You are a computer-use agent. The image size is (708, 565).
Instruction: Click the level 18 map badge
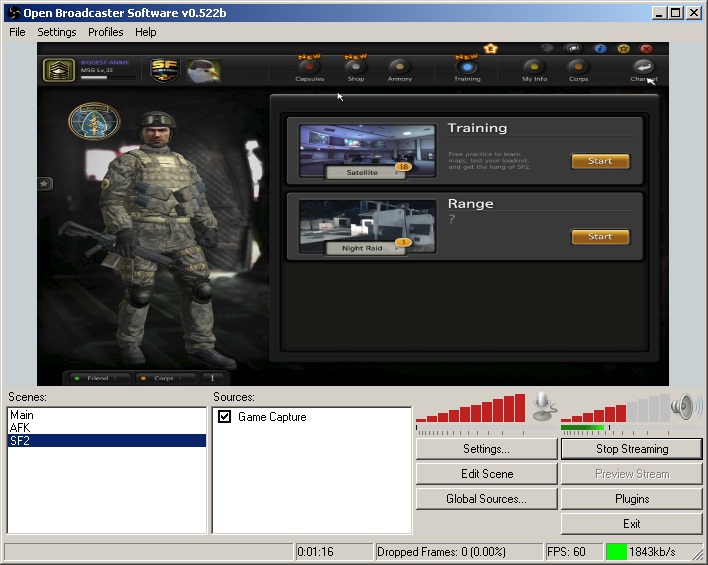(x=403, y=167)
